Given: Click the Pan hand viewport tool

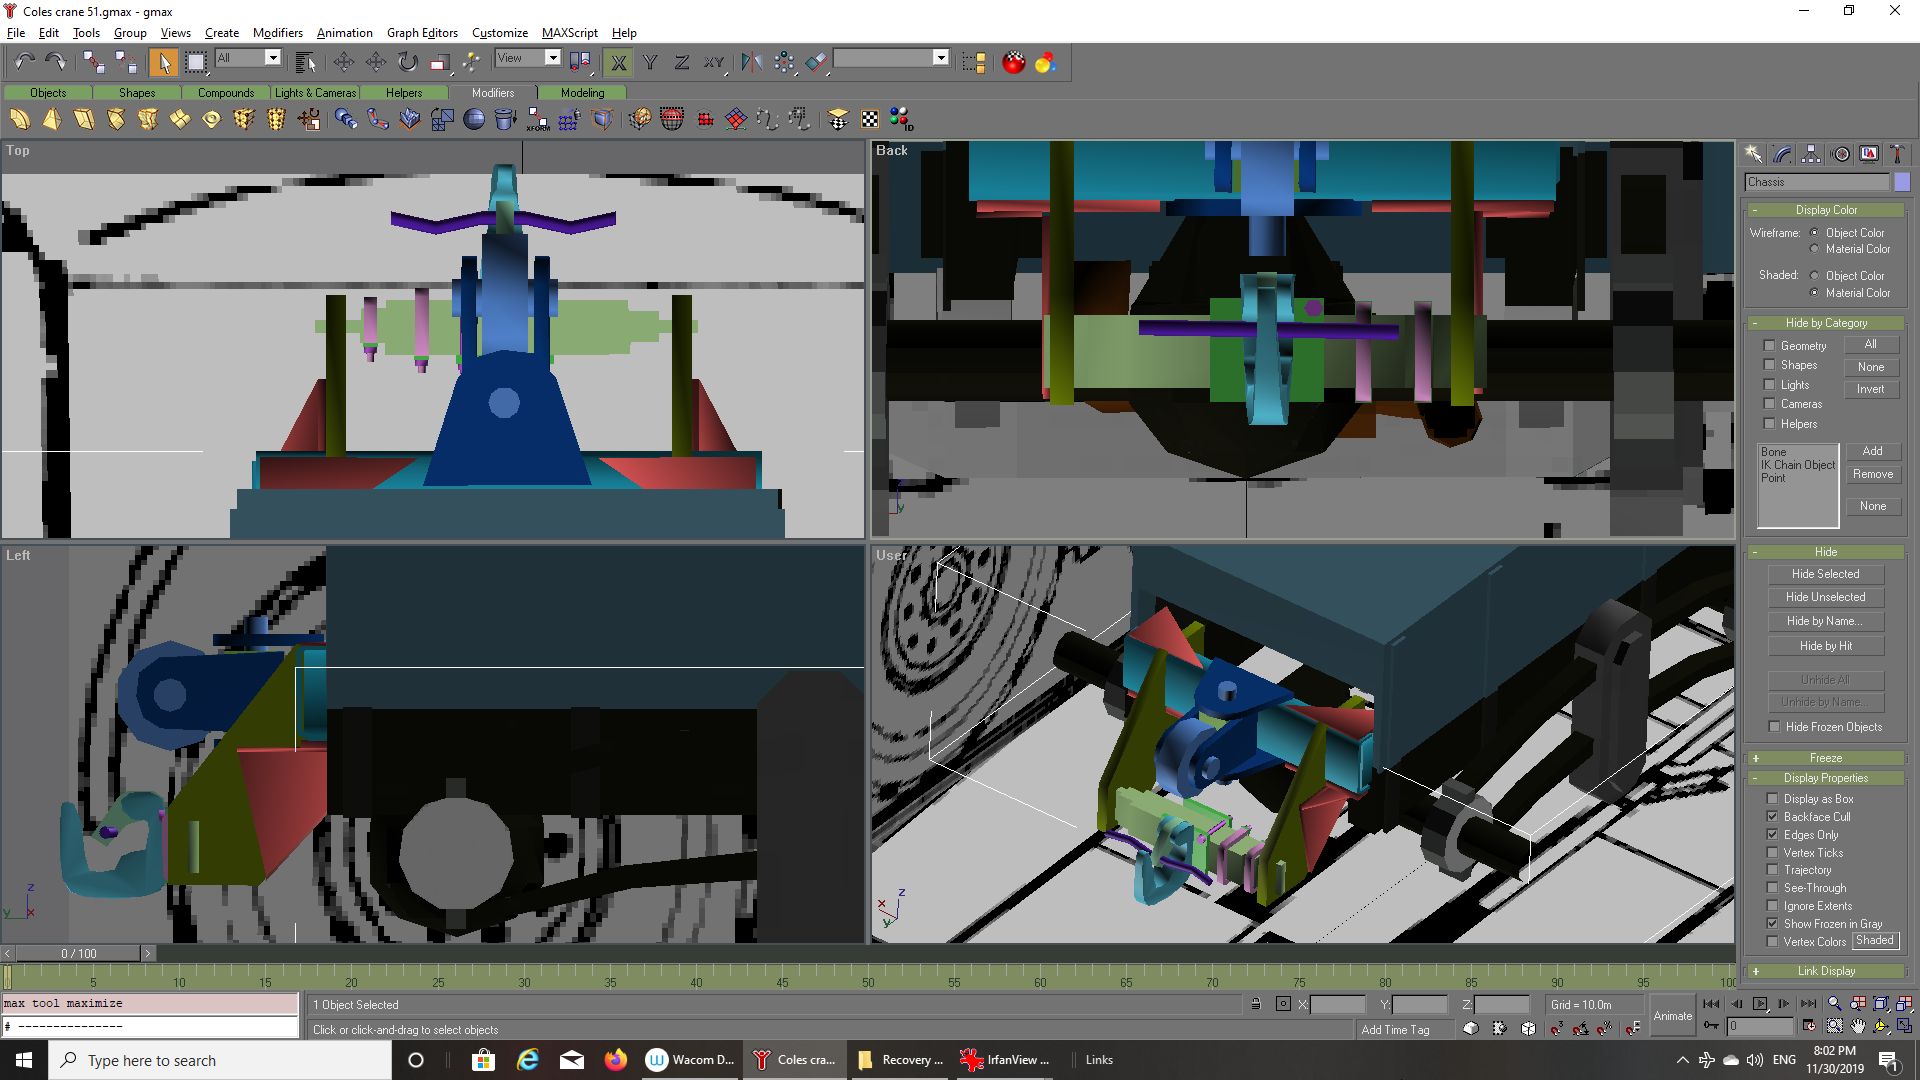Looking at the screenshot, I should click(1858, 1026).
